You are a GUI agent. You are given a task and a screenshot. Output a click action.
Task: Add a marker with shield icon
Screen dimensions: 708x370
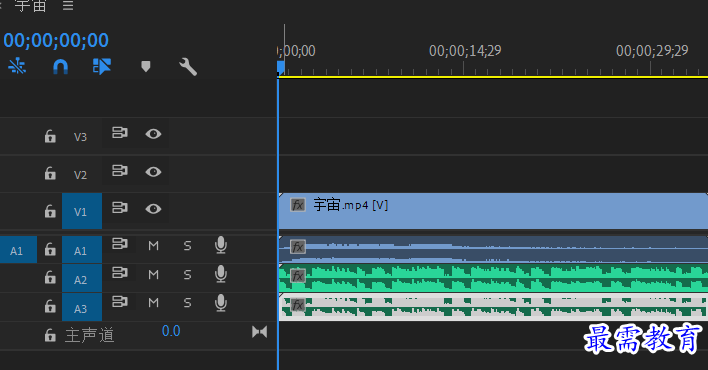tap(145, 67)
